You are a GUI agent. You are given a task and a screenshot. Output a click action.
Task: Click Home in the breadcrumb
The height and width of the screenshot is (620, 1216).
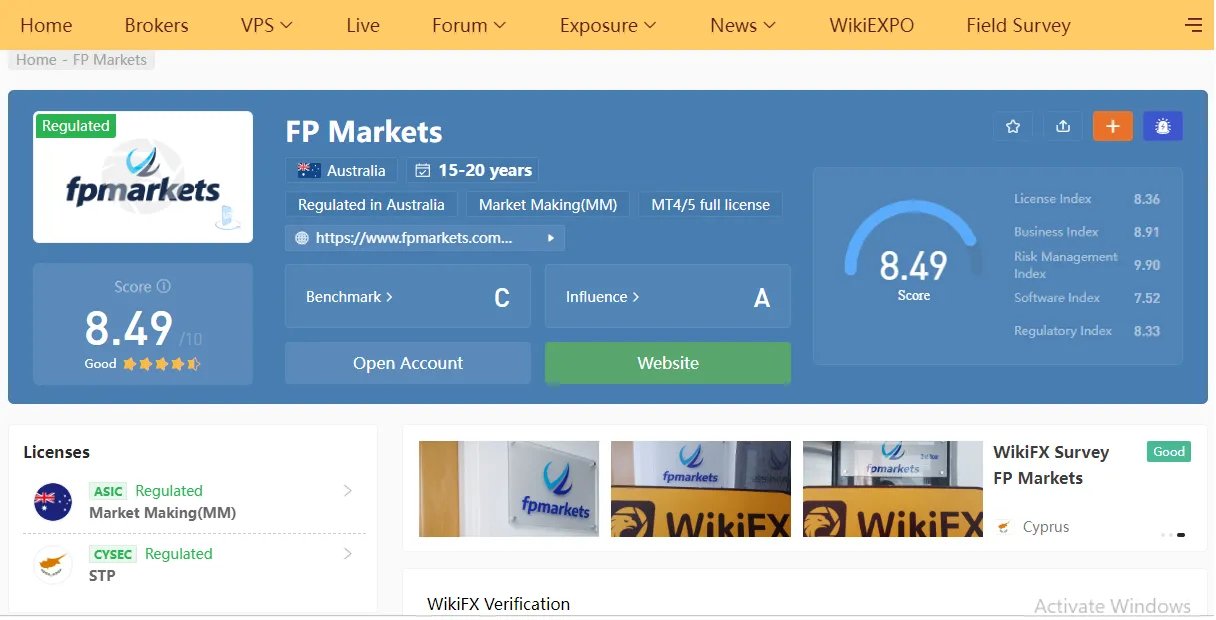(x=36, y=60)
